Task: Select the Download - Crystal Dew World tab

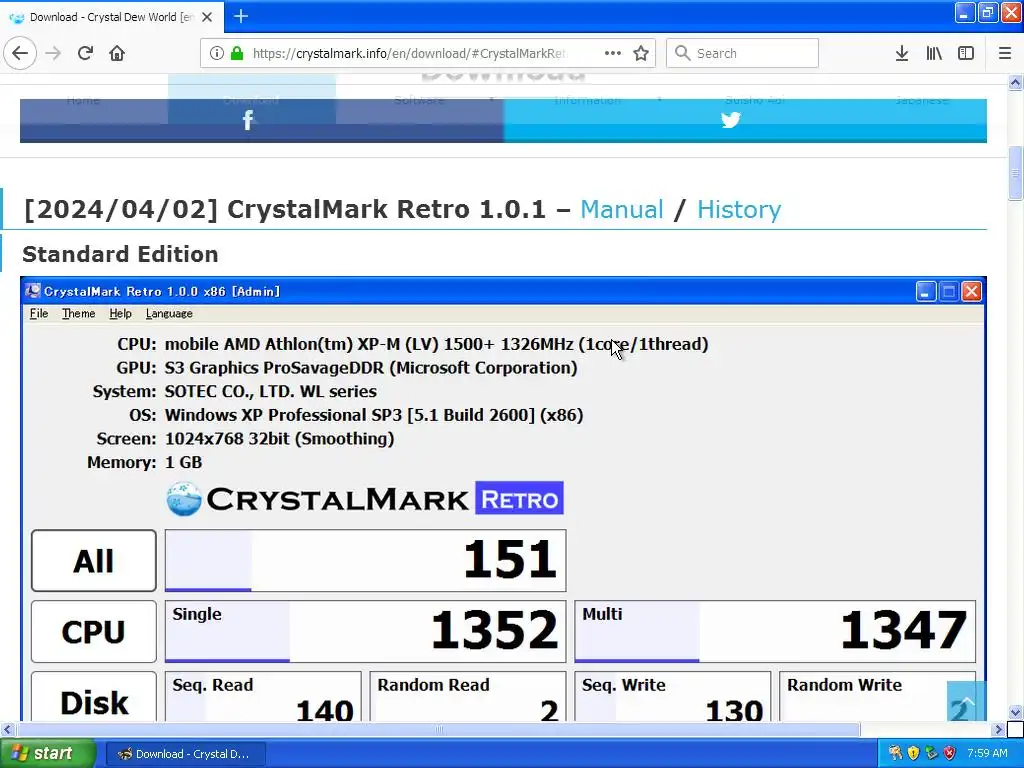Action: pos(112,17)
